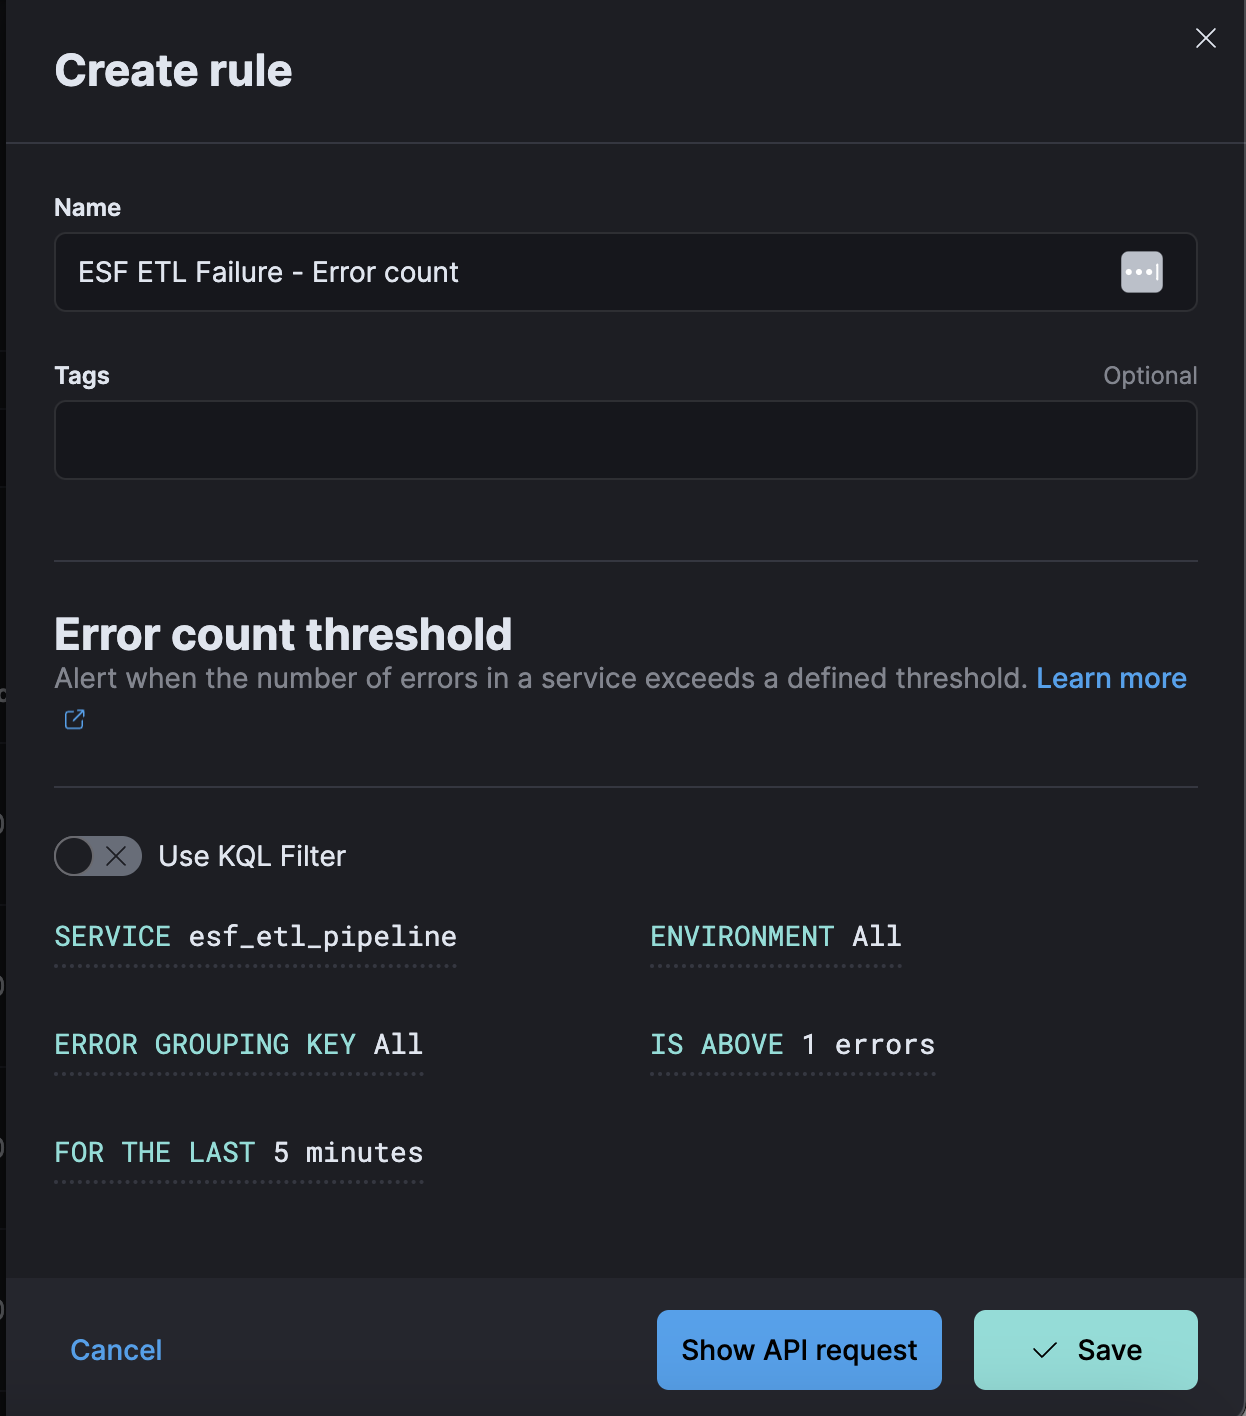1246x1416 pixels.
Task: Click the external link icon below Learn more
Action: (x=75, y=720)
